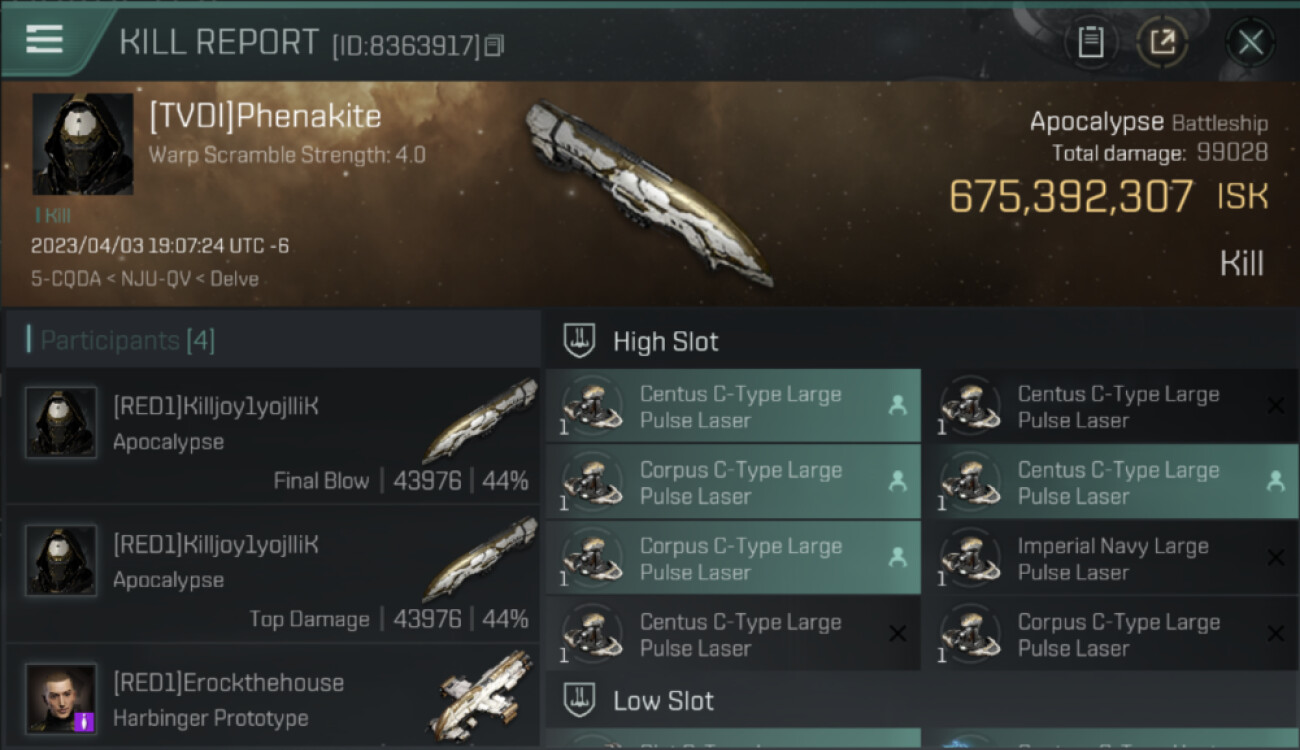This screenshot has height=750, width=1300.
Task: Expand the Low Slot section
Action: point(580,700)
